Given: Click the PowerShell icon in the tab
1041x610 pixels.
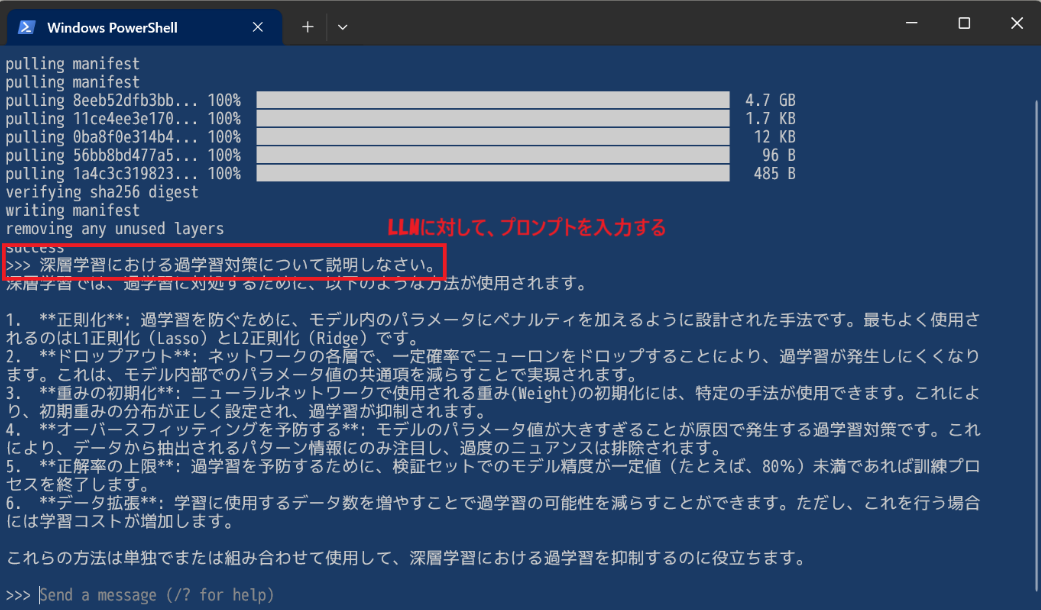Looking at the screenshot, I should 27,27.
